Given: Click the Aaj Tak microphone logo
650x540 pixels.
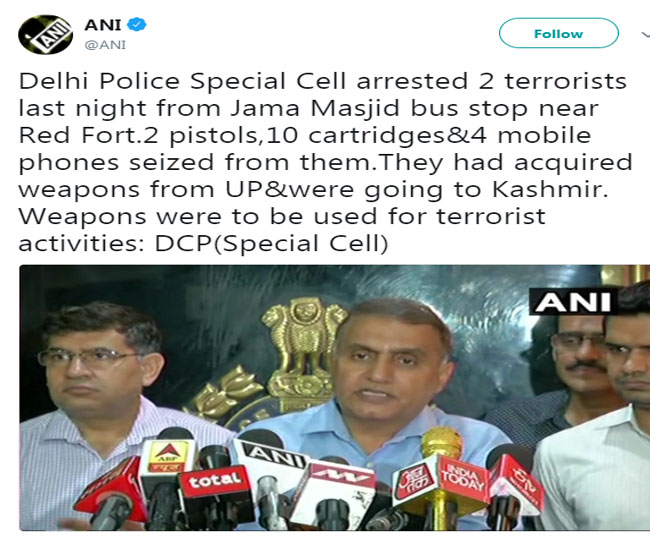Looking at the screenshot, I should [x=416, y=480].
